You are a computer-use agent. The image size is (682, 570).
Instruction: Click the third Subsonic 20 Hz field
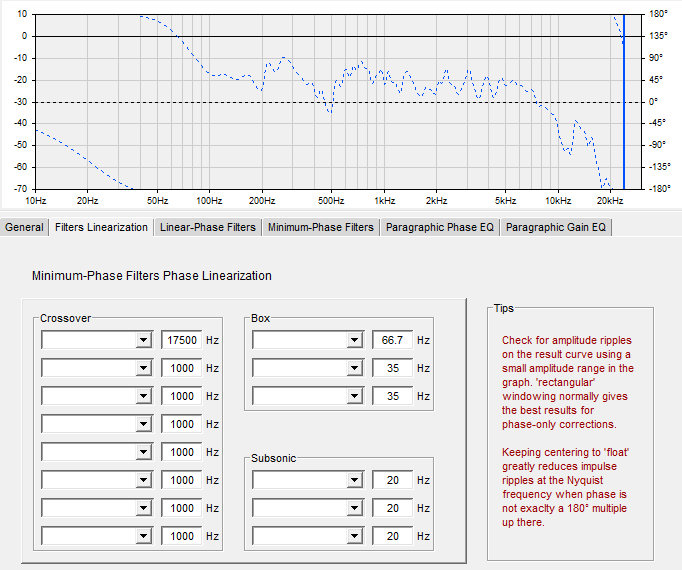(x=392, y=536)
